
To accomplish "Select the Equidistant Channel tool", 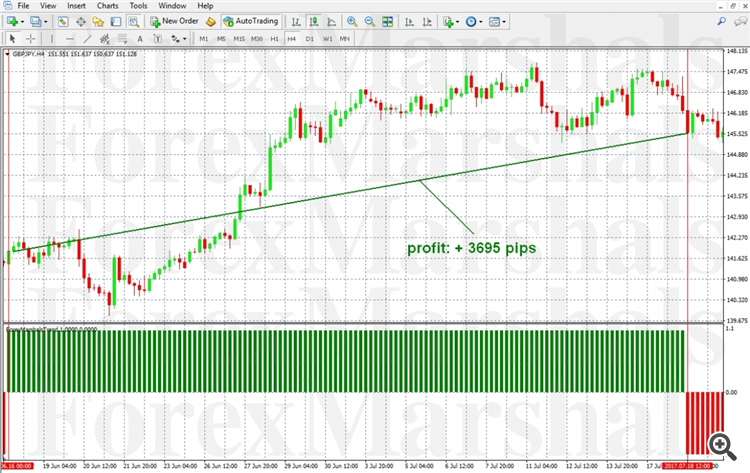I will click(105, 39).
